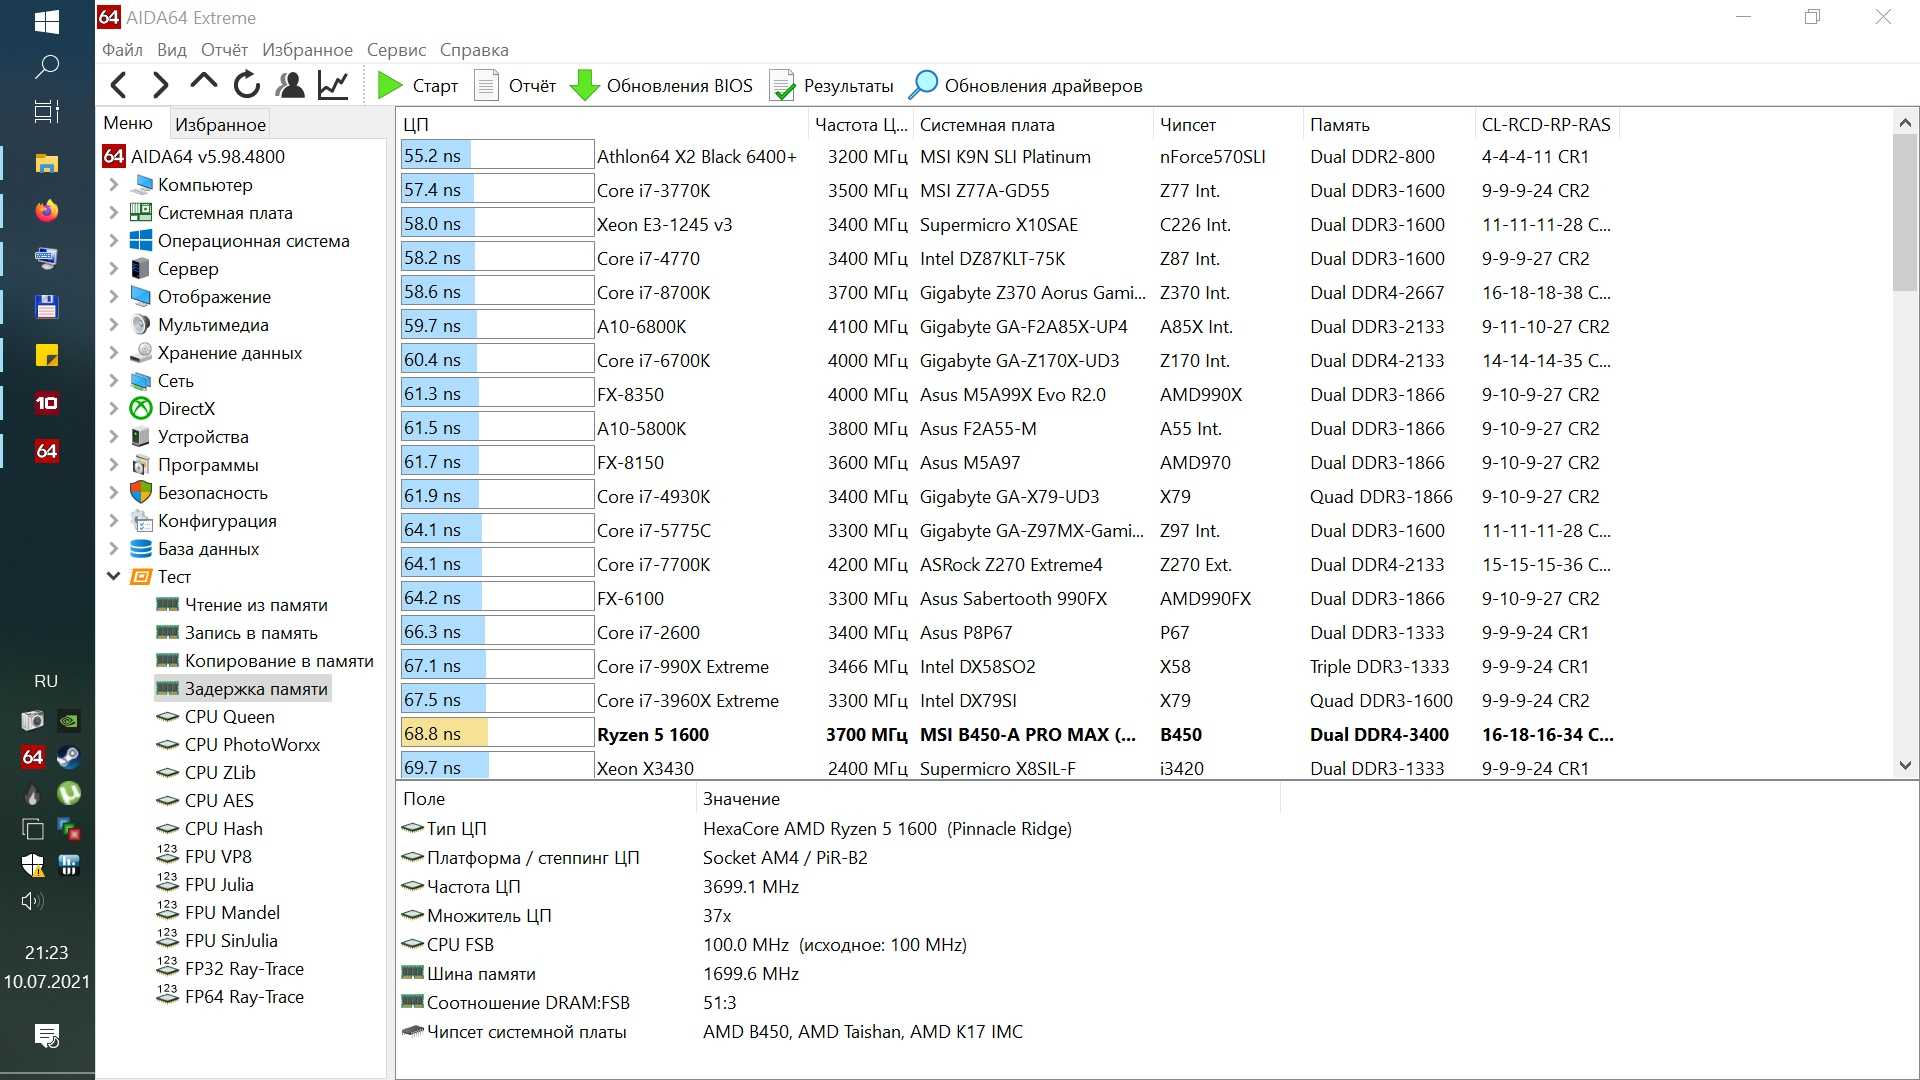Collapse the Тест tree node
This screenshot has width=1920, height=1080.
pos(113,576)
